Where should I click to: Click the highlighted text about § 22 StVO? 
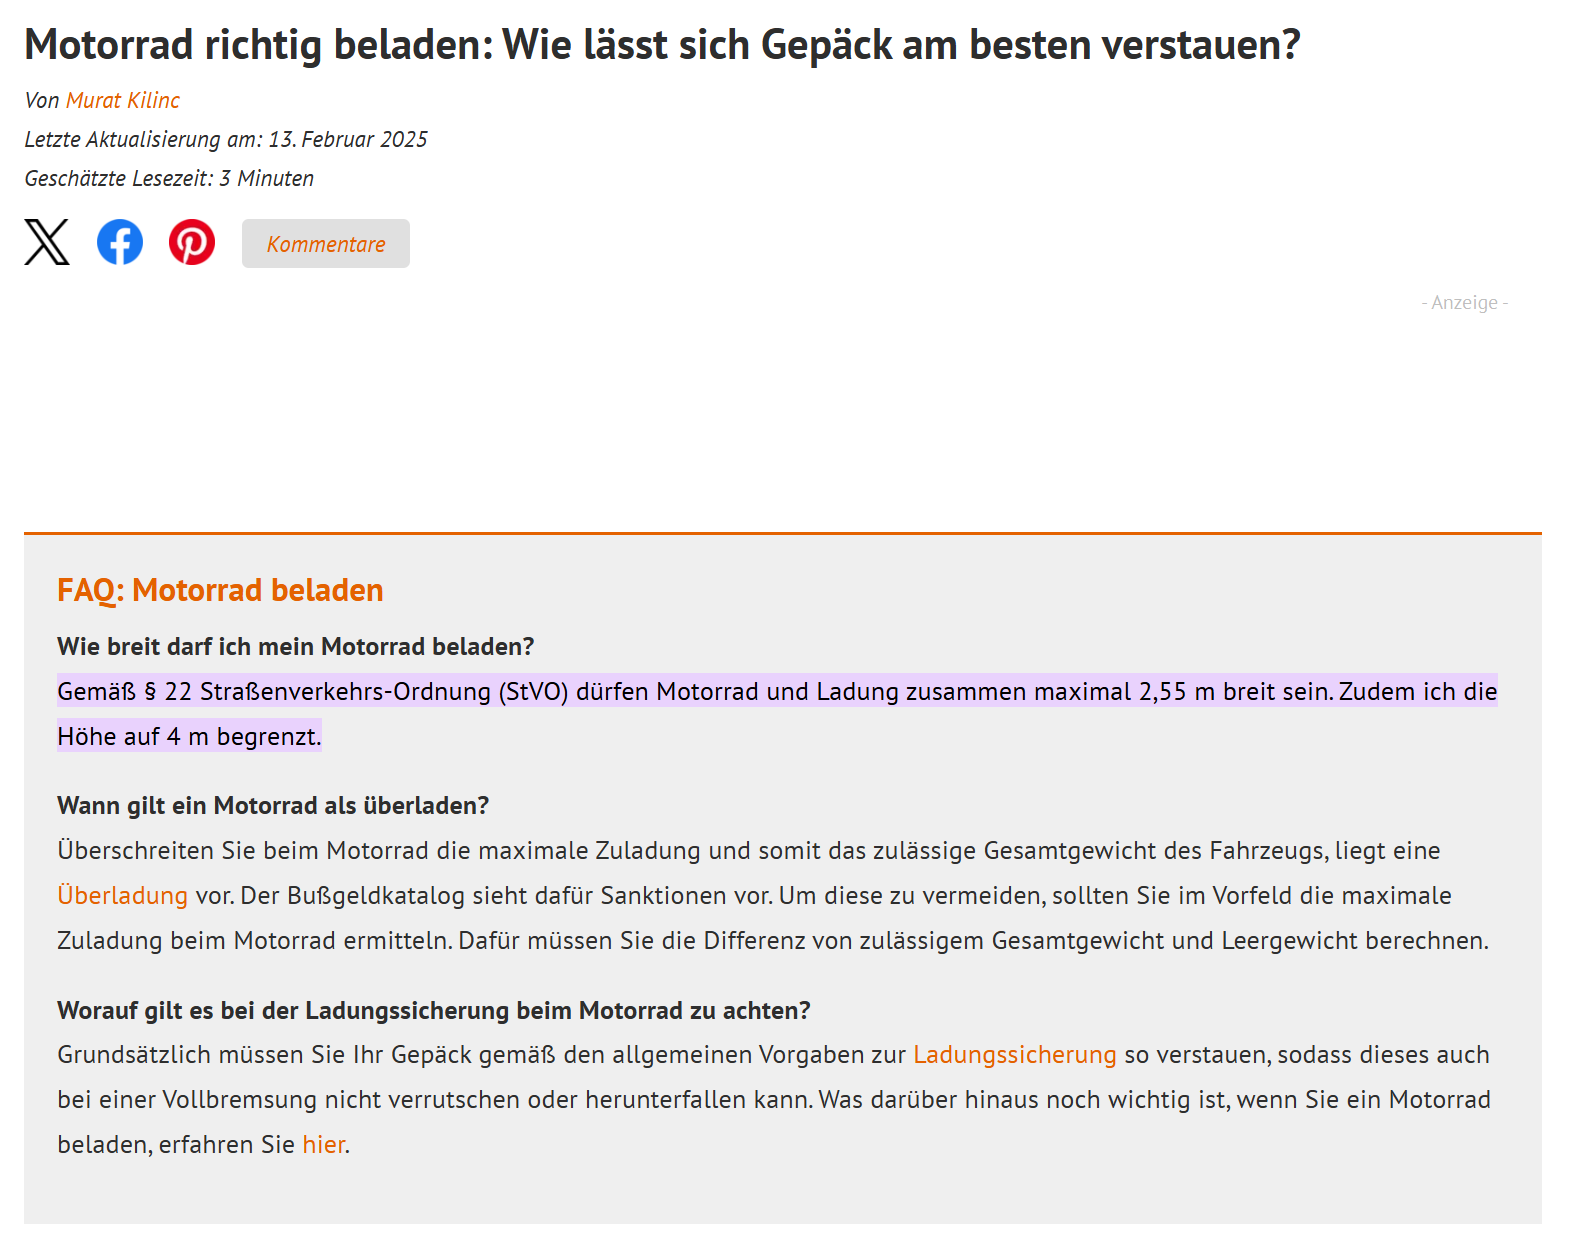[x=600, y=691]
